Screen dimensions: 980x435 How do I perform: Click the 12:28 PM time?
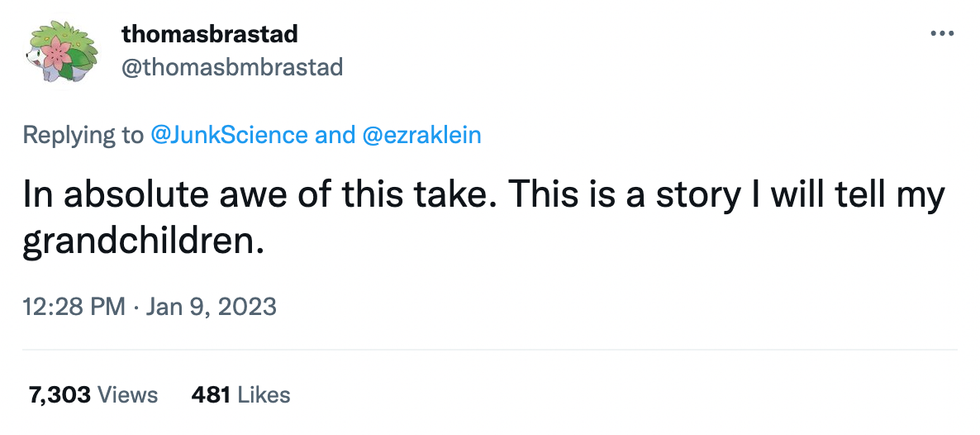73,307
